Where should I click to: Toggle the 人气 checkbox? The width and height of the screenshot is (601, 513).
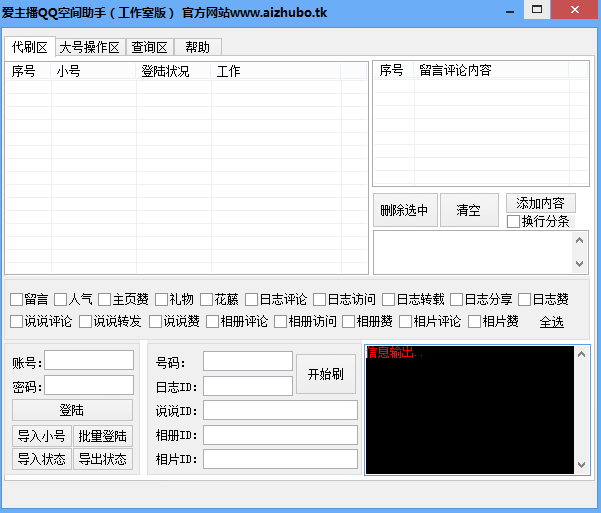61,299
